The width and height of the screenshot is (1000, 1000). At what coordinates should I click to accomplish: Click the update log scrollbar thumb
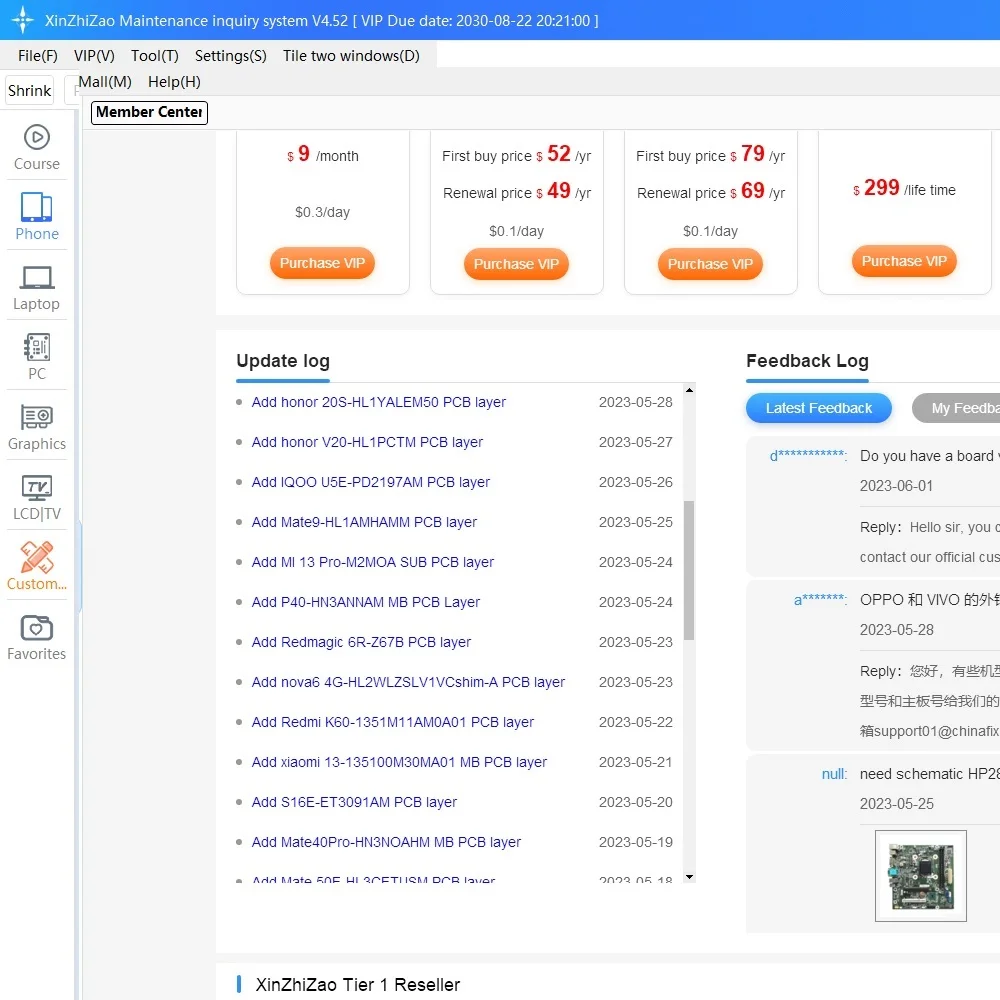tap(689, 570)
